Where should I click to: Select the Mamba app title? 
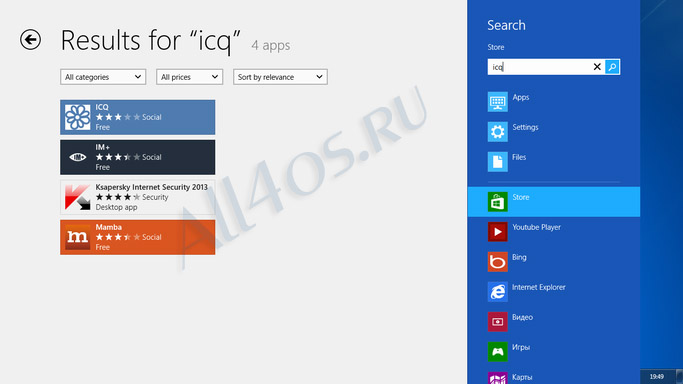108,227
